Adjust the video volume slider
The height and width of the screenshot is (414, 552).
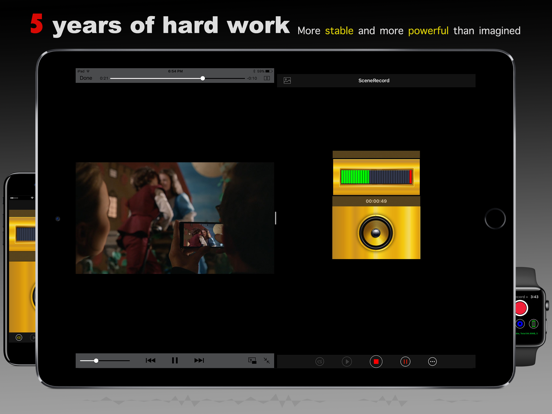click(105, 360)
